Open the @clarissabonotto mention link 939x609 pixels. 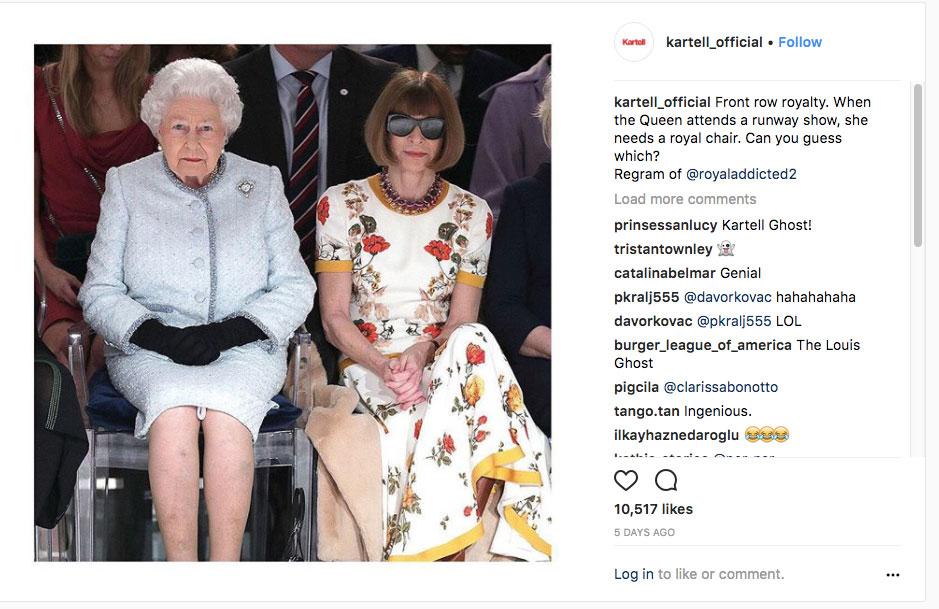pos(721,387)
